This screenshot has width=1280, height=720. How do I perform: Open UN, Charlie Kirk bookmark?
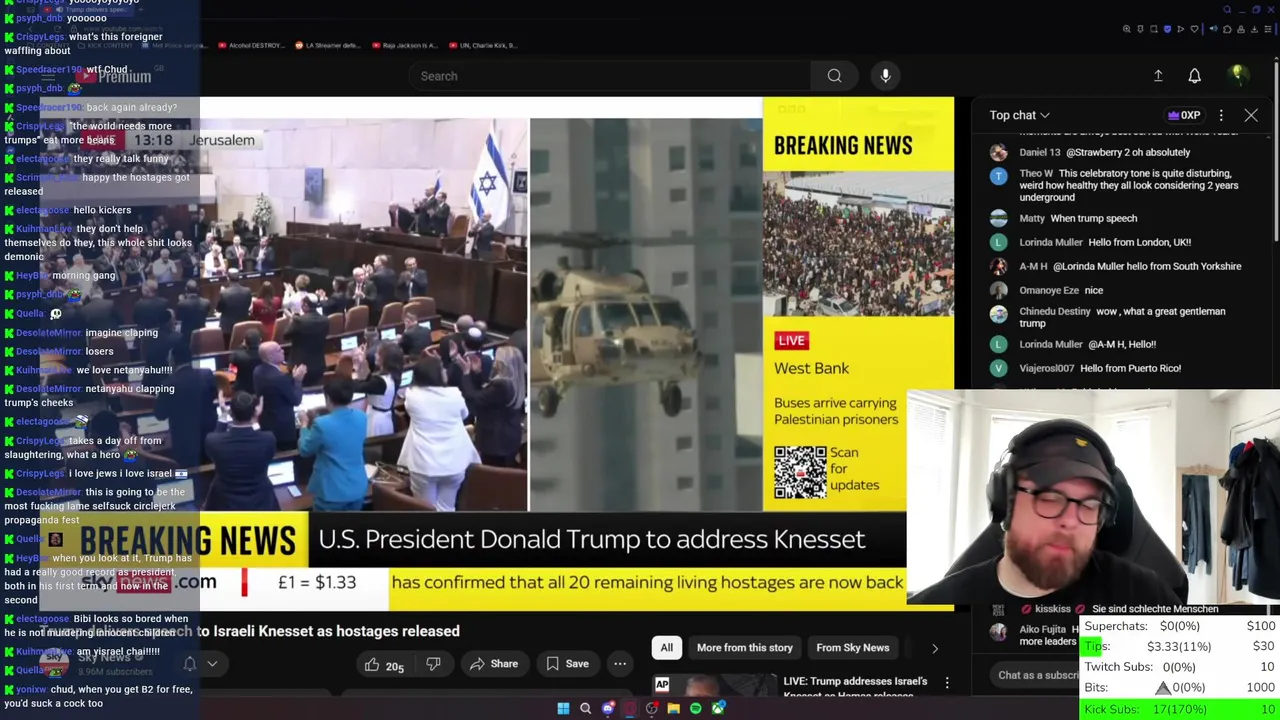[x=483, y=45]
